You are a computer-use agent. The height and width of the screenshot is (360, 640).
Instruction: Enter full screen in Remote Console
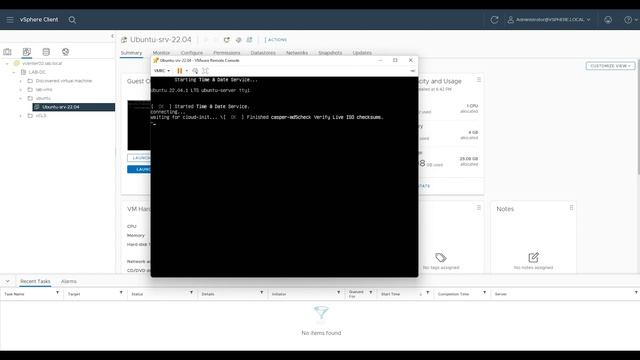205,71
